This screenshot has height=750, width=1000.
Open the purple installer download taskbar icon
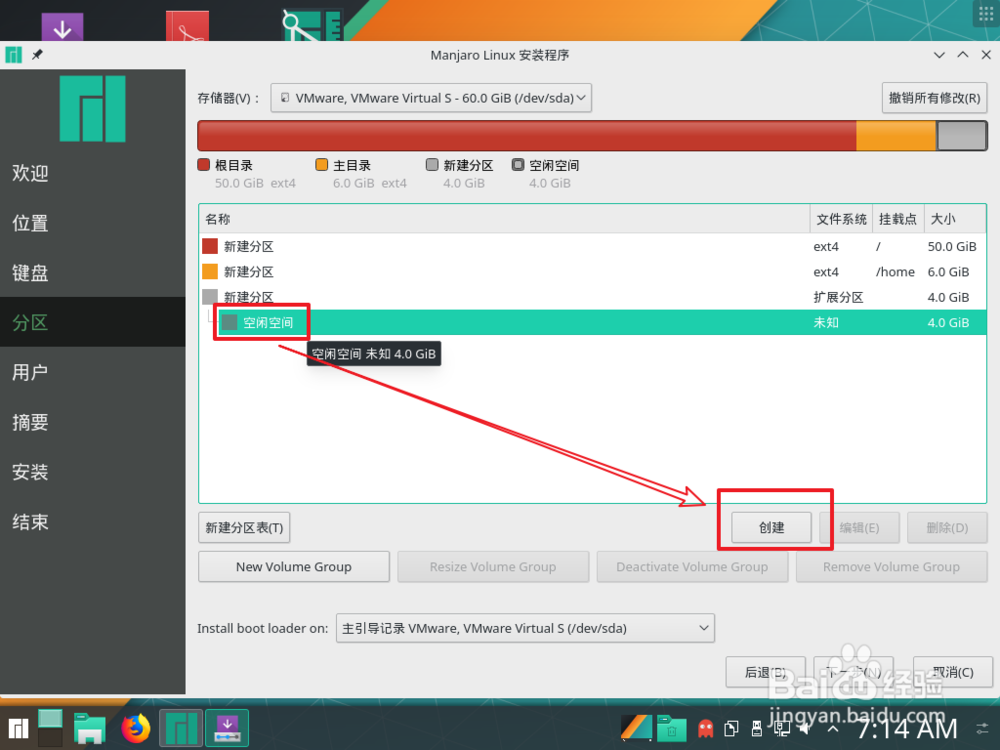pos(227,728)
